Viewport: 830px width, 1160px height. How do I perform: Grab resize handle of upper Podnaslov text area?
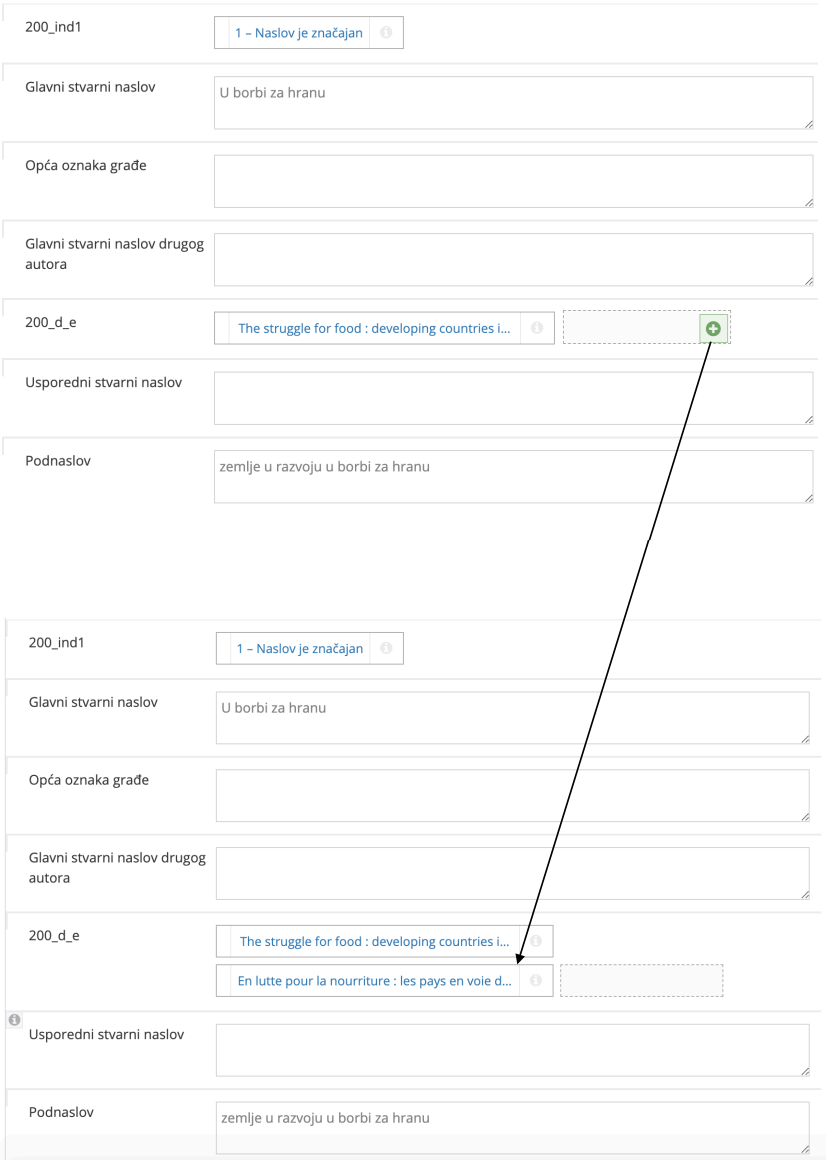click(808, 497)
